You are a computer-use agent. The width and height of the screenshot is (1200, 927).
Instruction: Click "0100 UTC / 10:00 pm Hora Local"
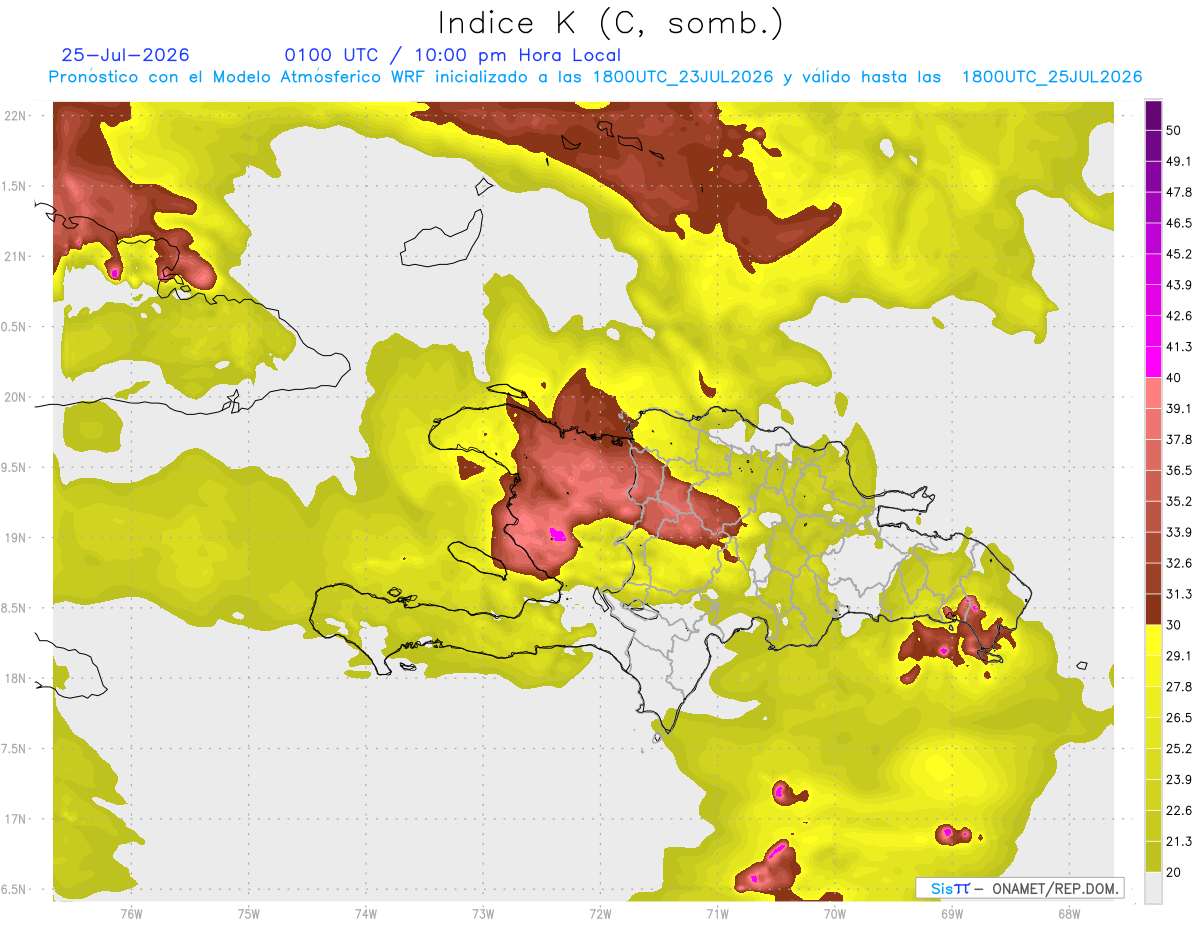point(452,55)
